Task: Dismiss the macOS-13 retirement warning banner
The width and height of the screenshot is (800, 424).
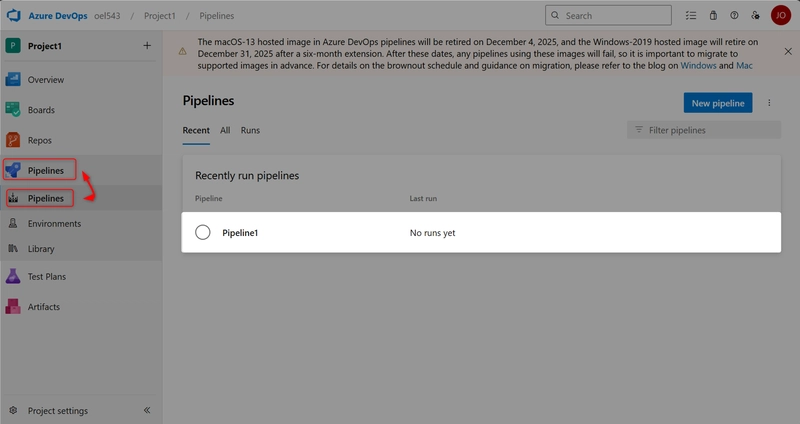Action: coord(787,51)
